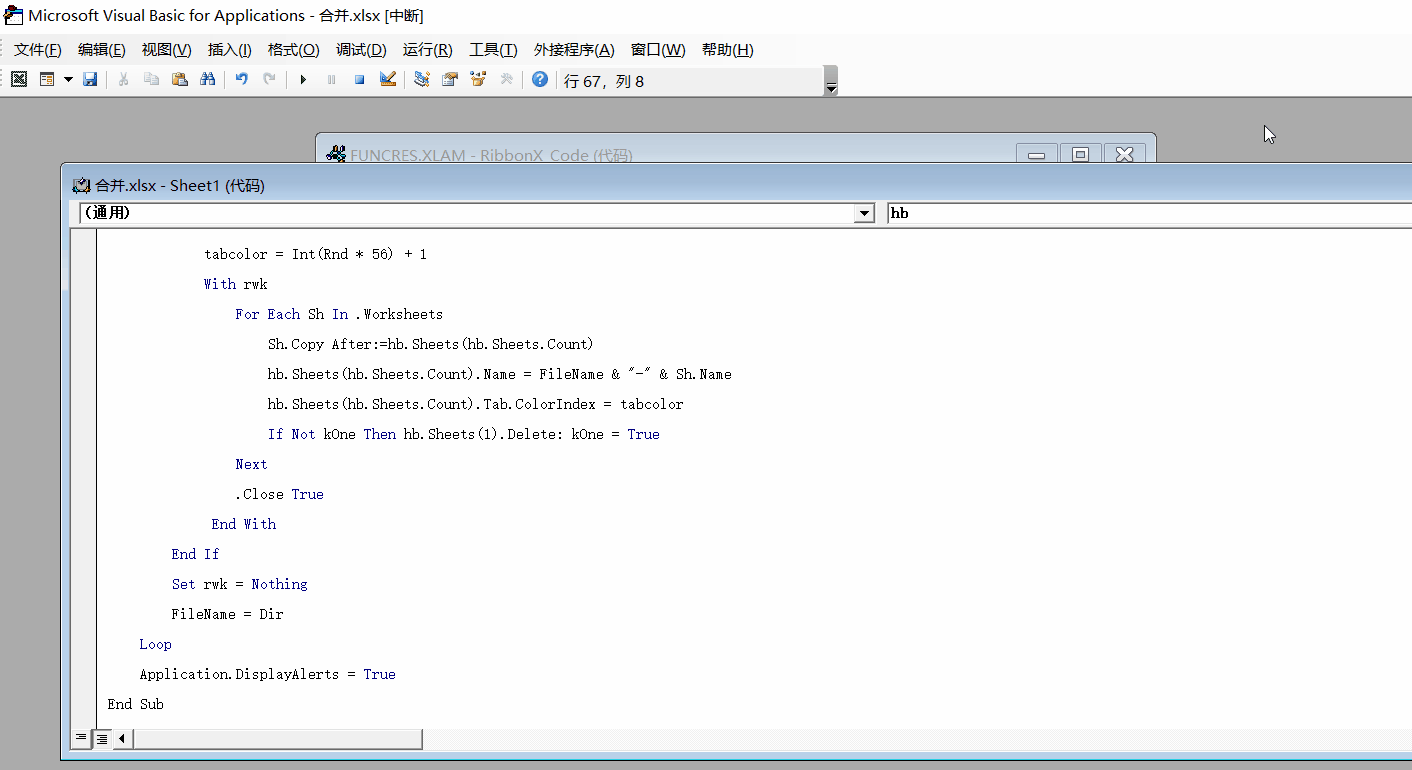Run the macro with the play icon

[x=303, y=79]
